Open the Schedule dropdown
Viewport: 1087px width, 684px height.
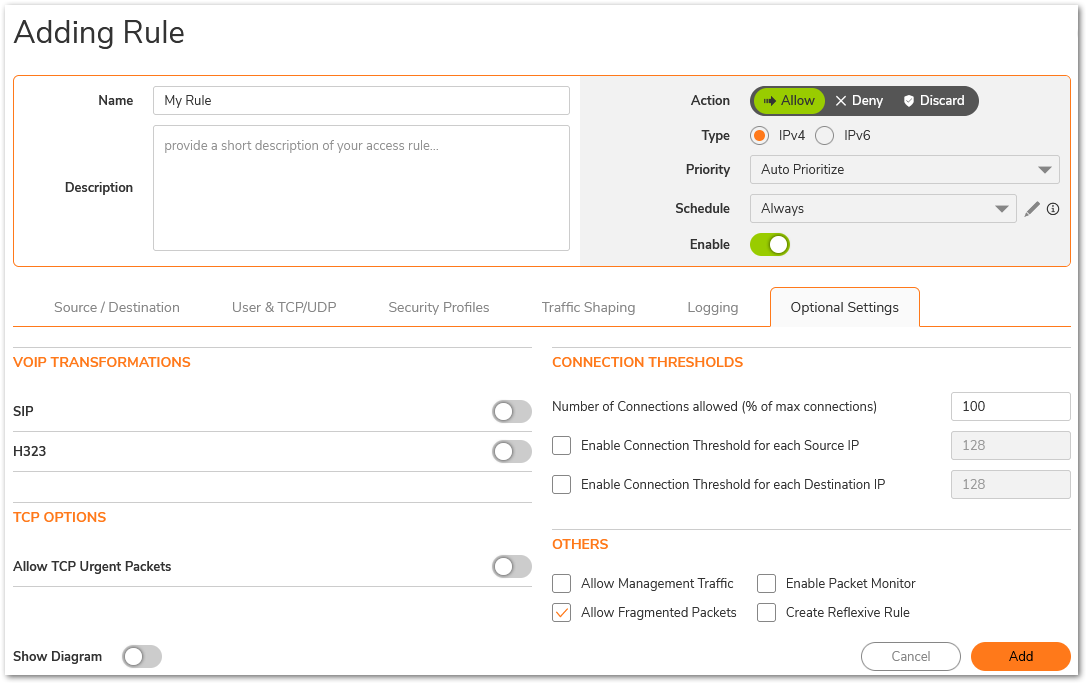point(882,209)
